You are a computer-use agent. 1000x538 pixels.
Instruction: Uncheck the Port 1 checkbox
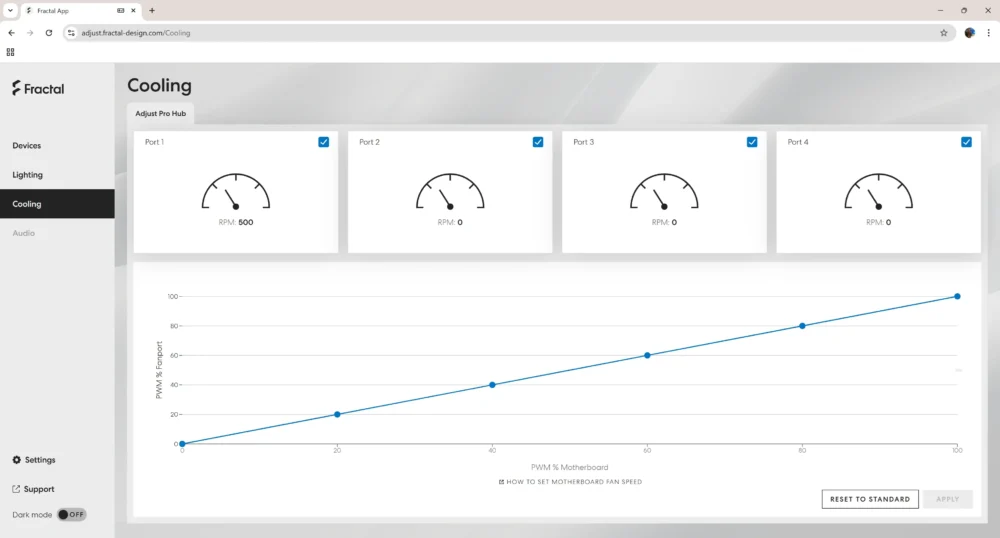pyautogui.click(x=324, y=142)
